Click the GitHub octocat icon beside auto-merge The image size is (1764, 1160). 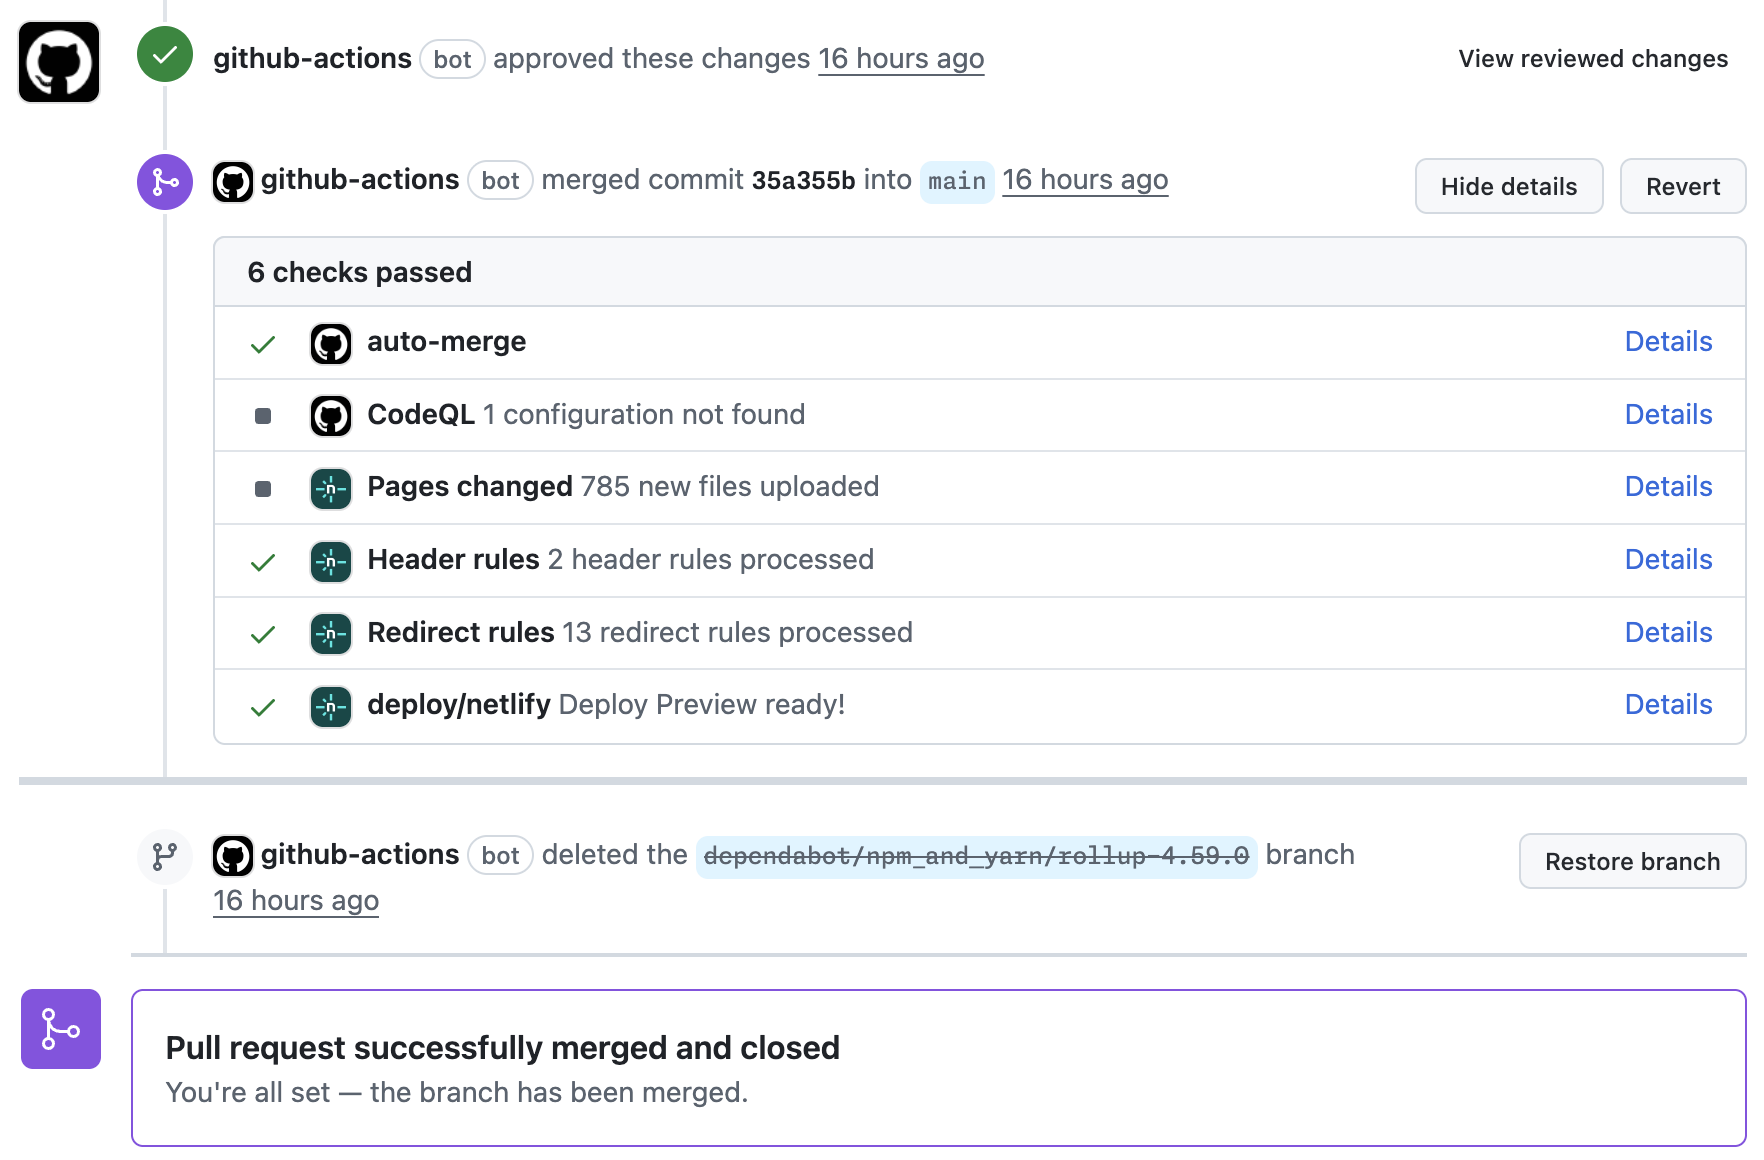pyautogui.click(x=330, y=343)
